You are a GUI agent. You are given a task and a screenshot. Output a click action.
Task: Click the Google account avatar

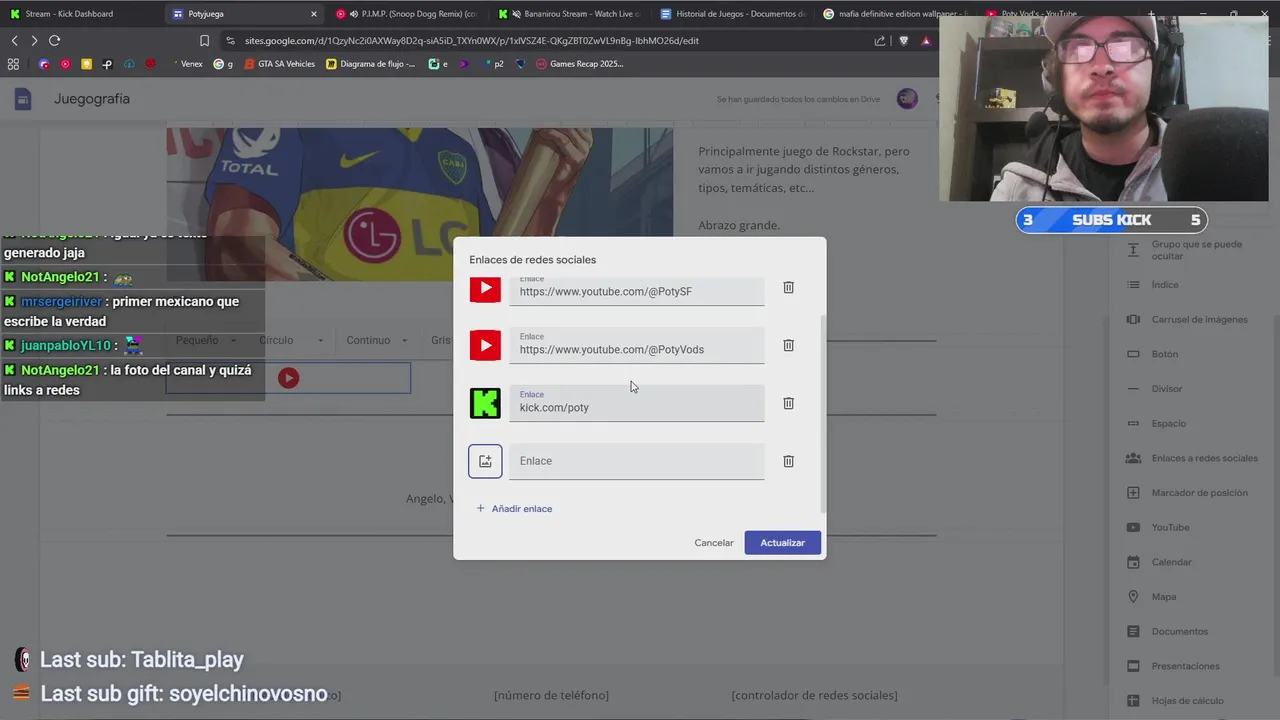coord(907,98)
